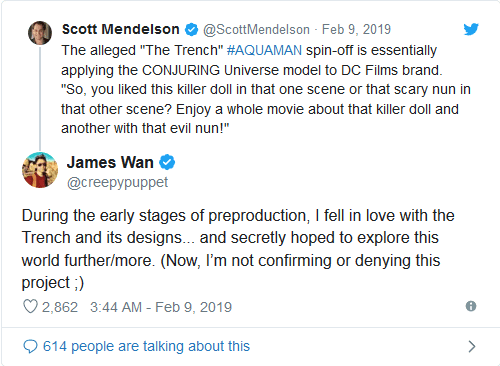Click James Wan's tweet text about the Trench
This screenshot has width=500, height=366.
pyautogui.click(x=238, y=249)
